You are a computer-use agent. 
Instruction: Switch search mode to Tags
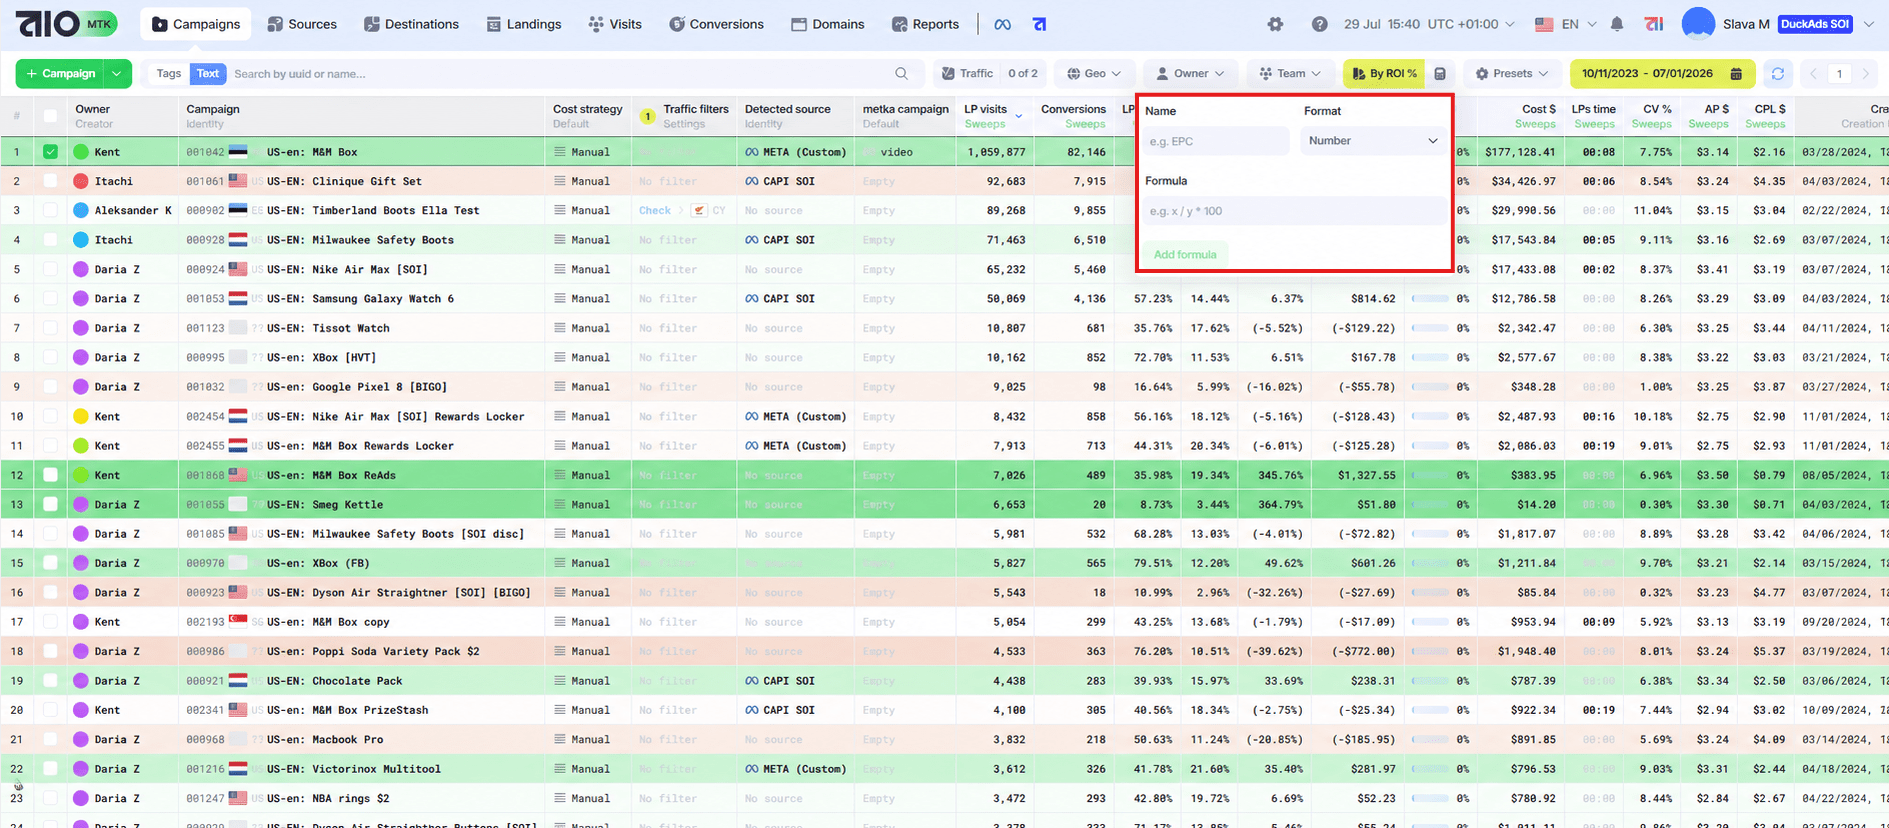click(x=169, y=73)
